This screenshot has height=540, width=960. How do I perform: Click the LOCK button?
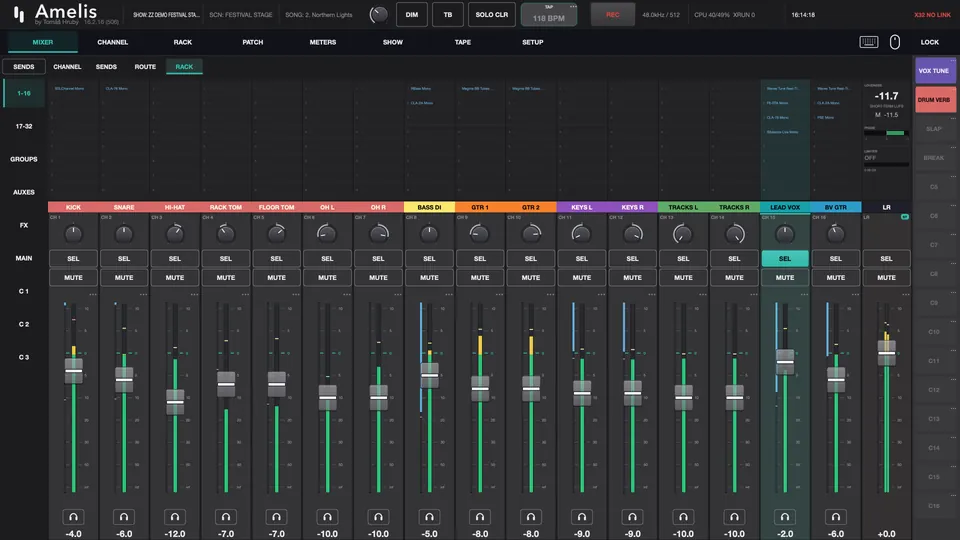929,42
